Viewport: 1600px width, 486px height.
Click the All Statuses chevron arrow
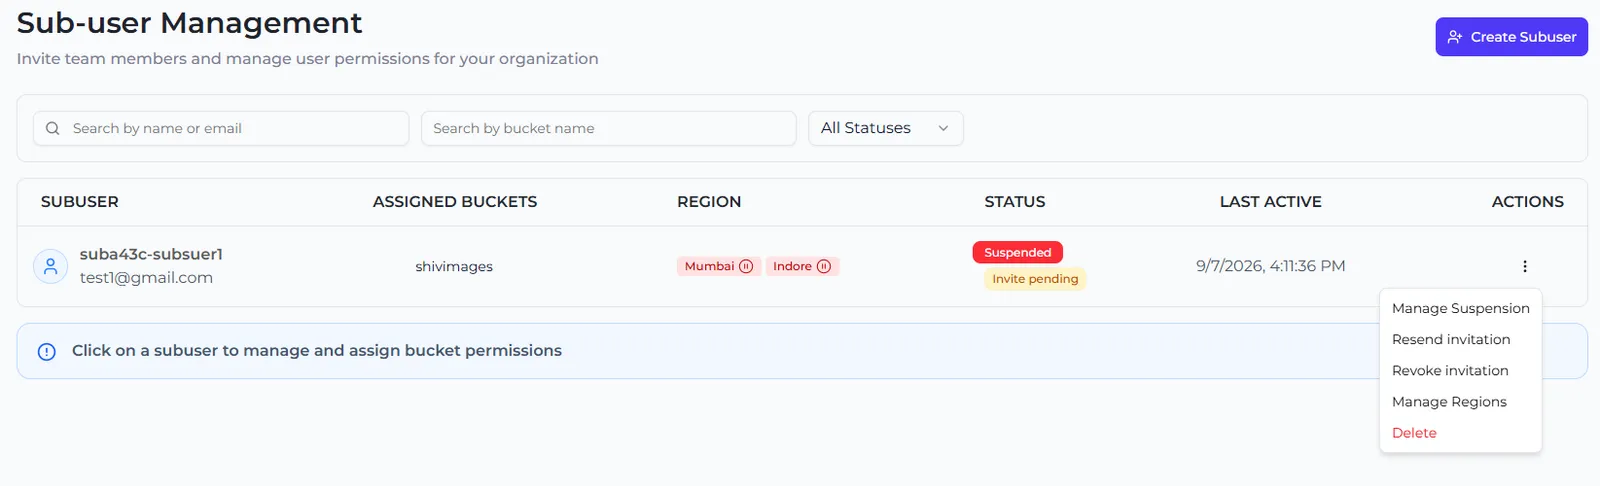[943, 128]
